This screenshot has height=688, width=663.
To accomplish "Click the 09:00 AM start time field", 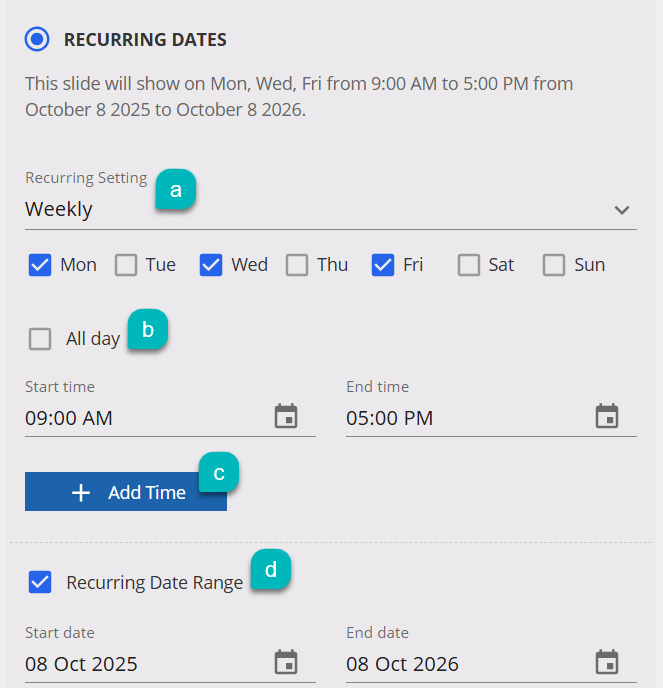I will coord(140,418).
